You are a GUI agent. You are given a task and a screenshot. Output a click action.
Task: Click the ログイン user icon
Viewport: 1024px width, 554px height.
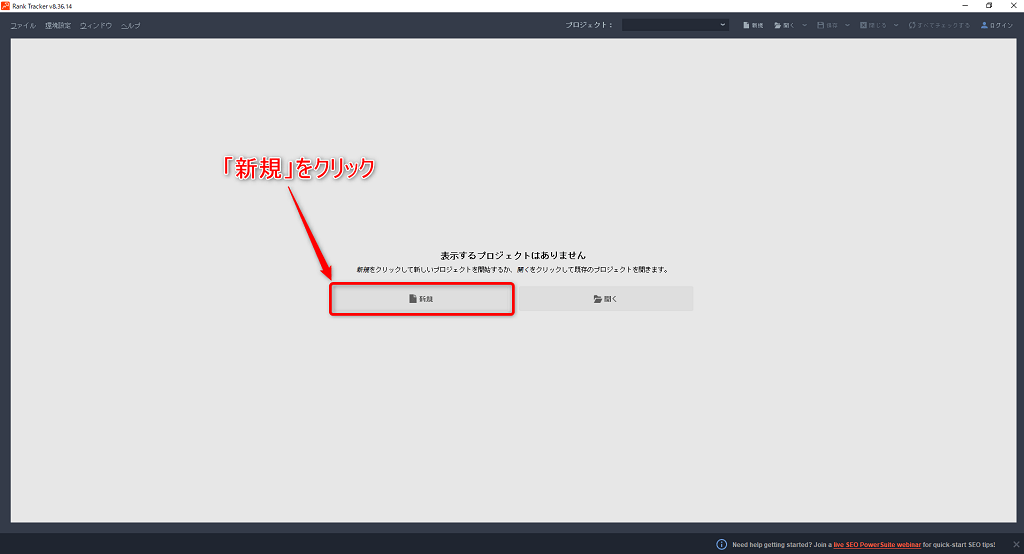click(985, 25)
